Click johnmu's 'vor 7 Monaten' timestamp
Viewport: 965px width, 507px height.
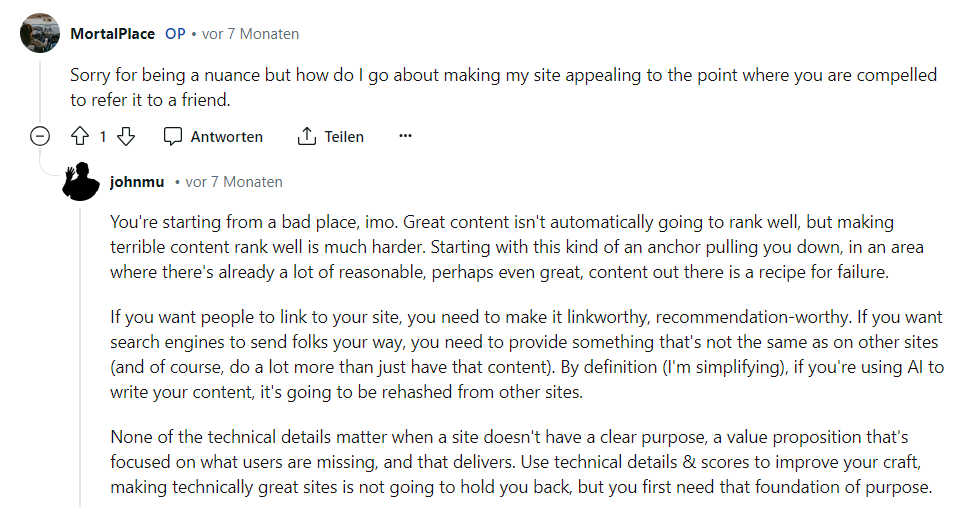coord(234,182)
